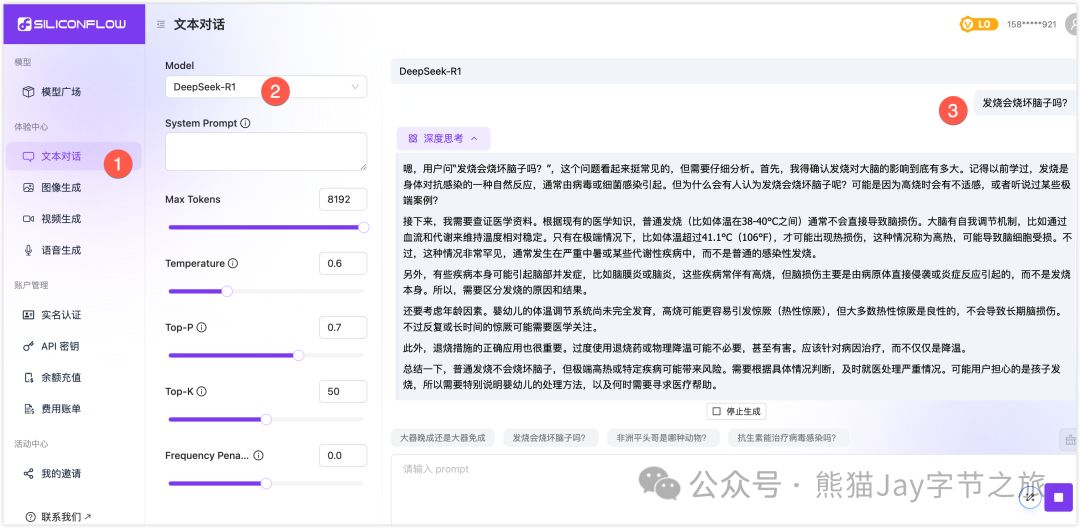Click the 文本对话 page title
Viewport: 1080px width, 528px height.
[x=199, y=24]
